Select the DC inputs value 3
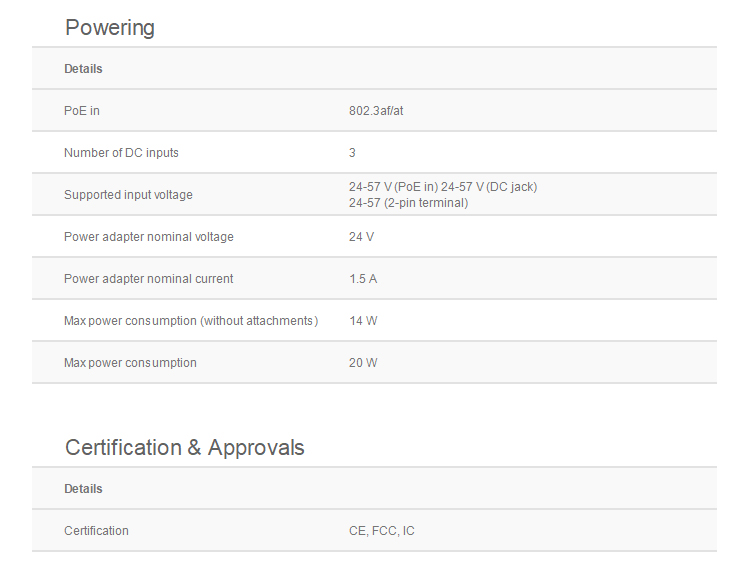Viewport: 750px width, 574px height. coord(352,153)
